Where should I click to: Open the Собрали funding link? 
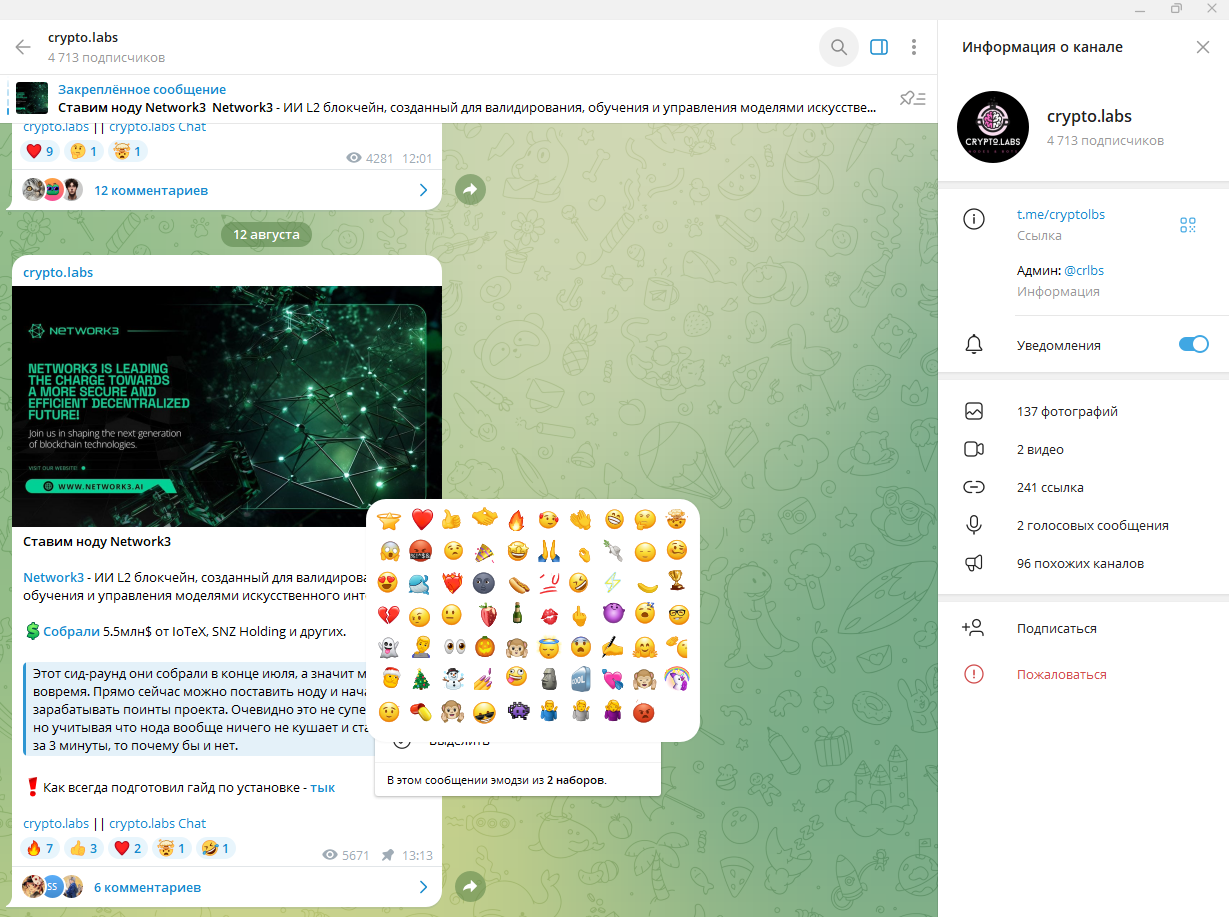click(71, 631)
